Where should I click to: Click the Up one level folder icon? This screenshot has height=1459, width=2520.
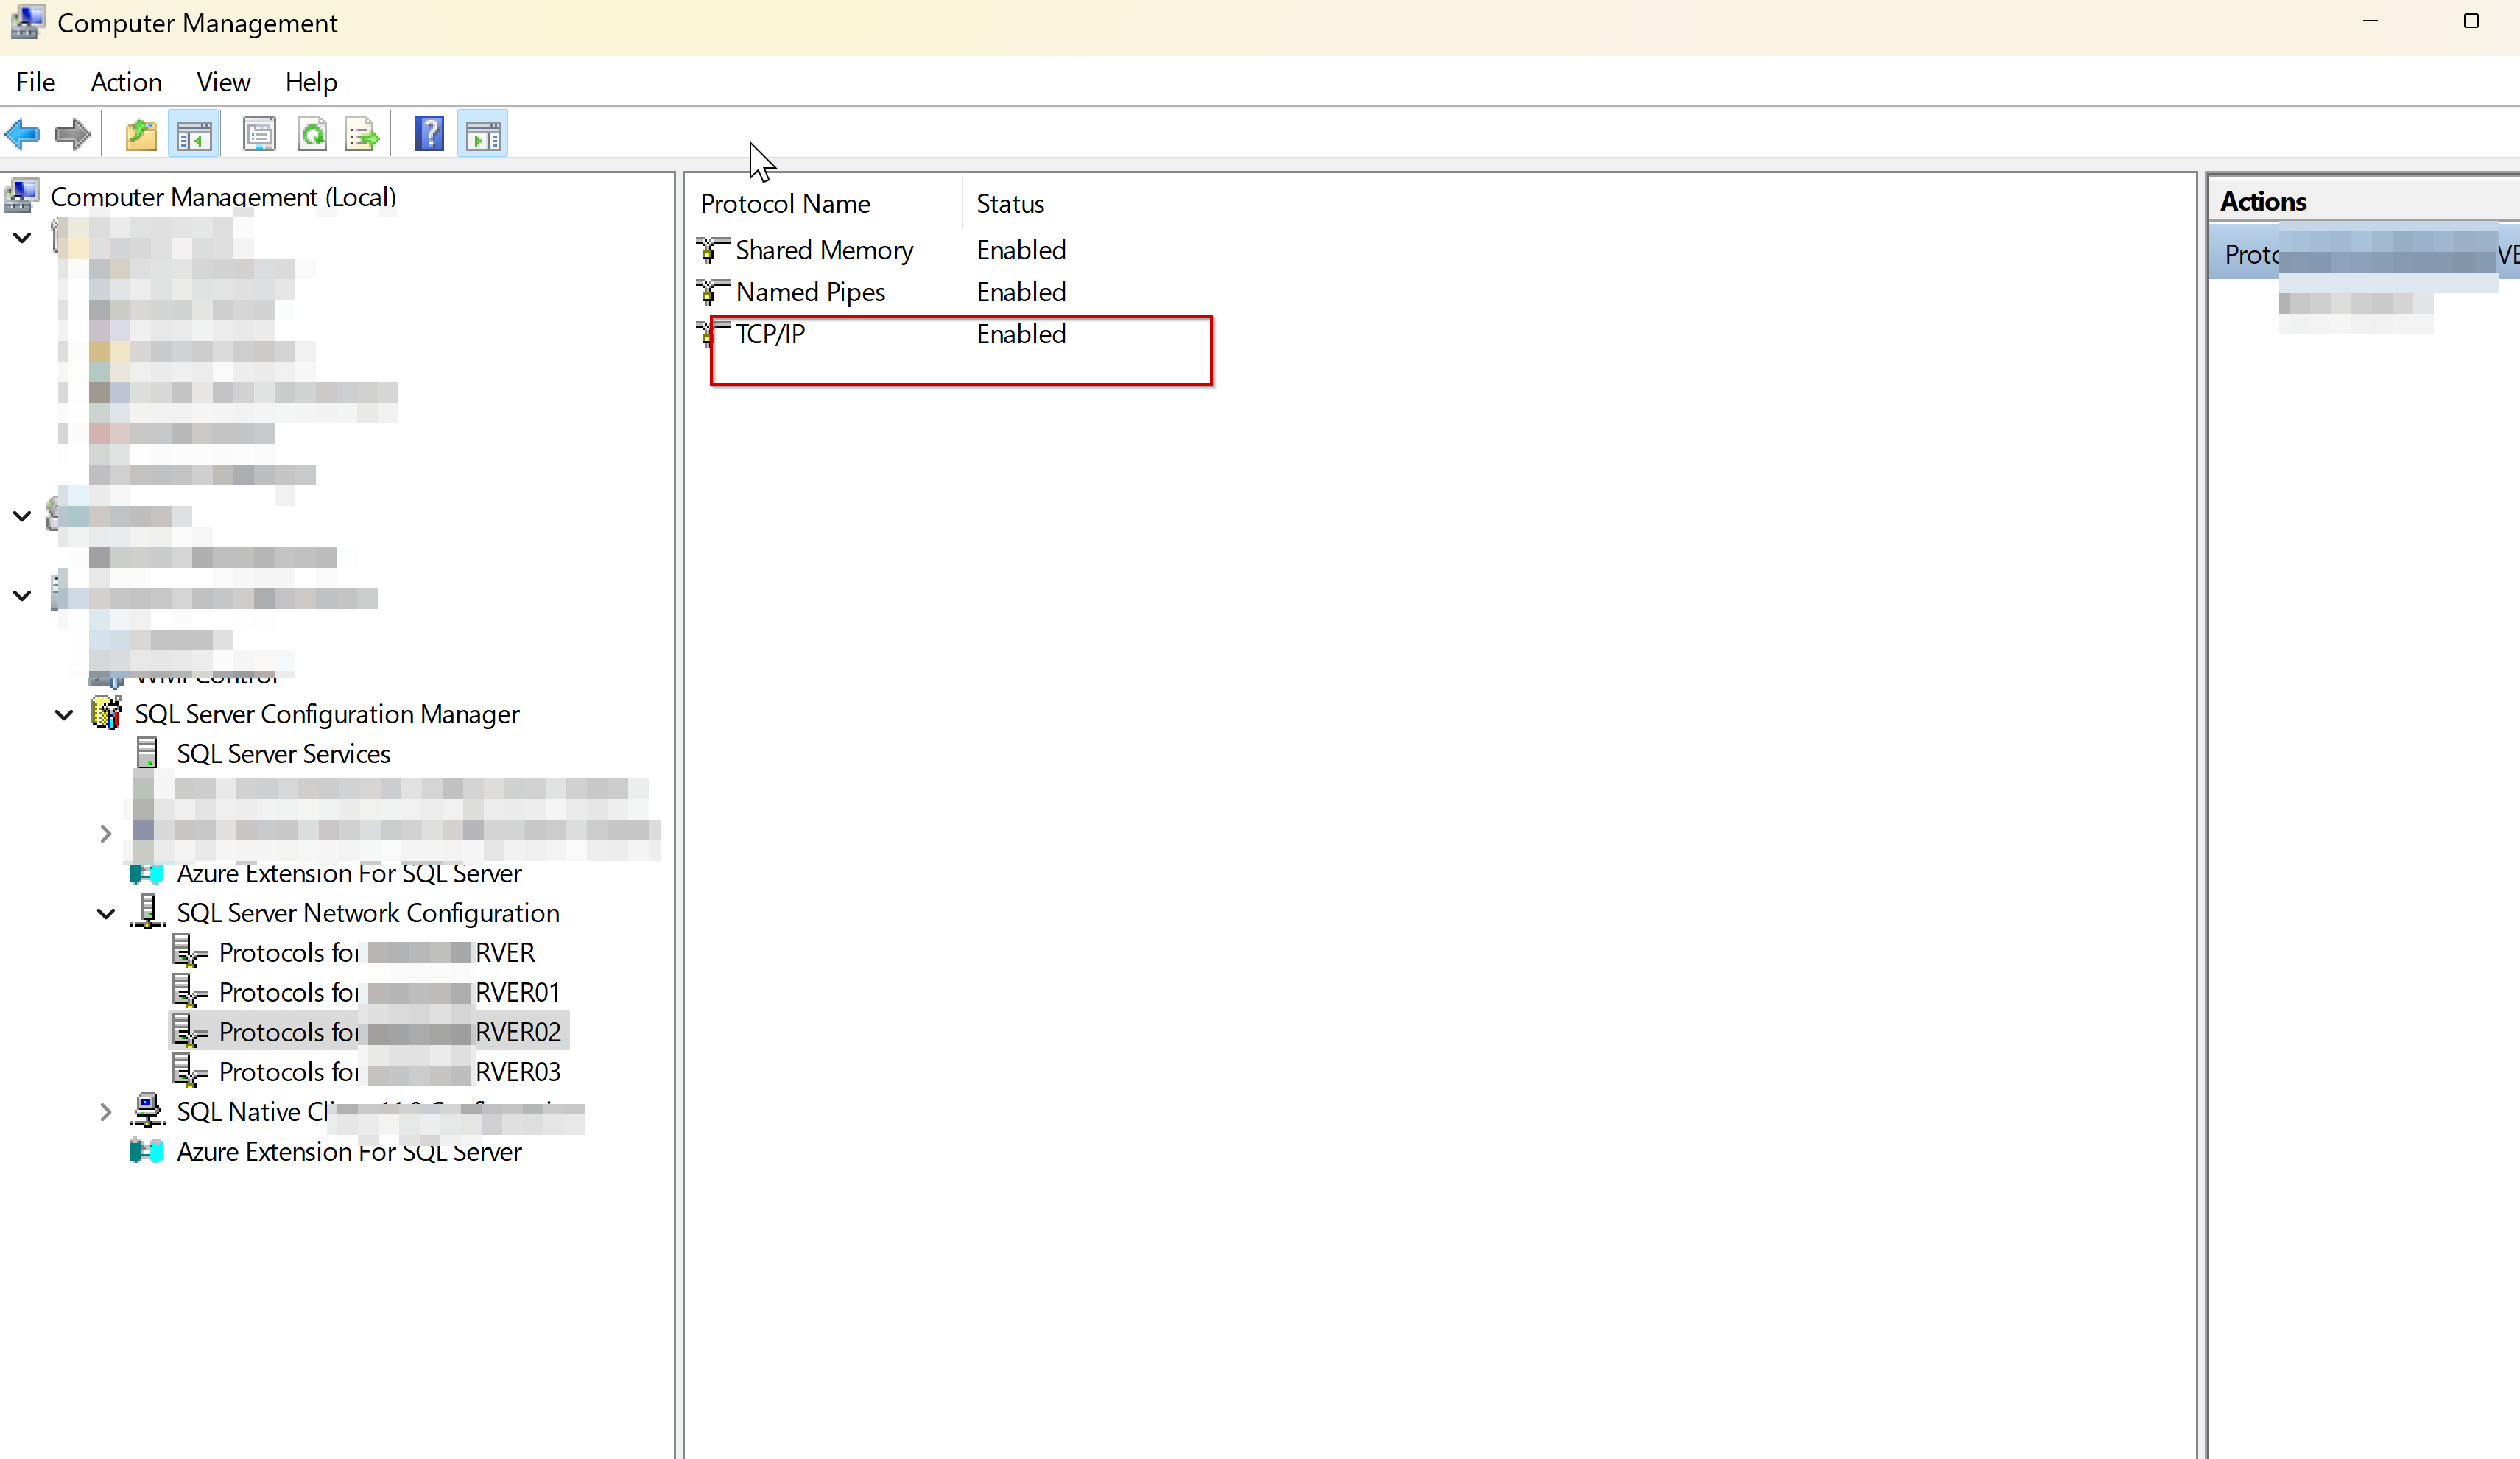pos(141,134)
